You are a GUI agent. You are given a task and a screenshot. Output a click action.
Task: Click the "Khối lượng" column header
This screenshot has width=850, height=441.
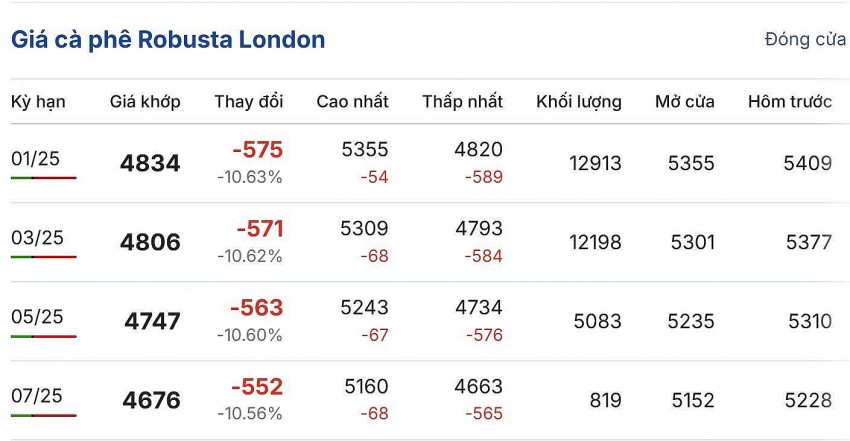pos(578,102)
